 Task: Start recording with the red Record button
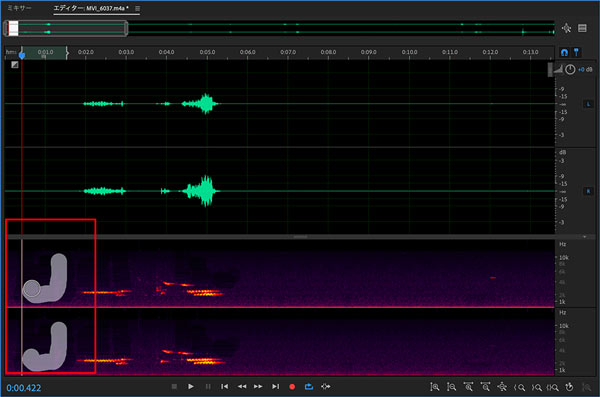(x=292, y=387)
